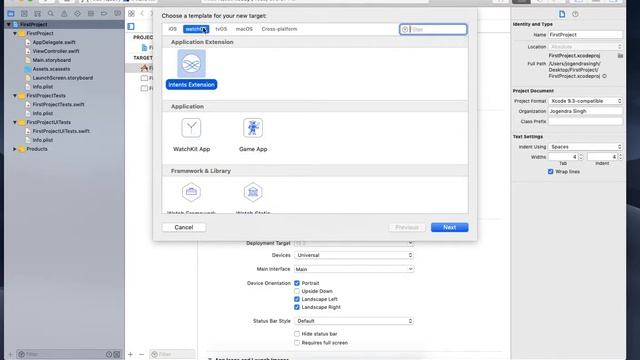
Task: Show the File inspector icon
Action: tap(562, 14)
